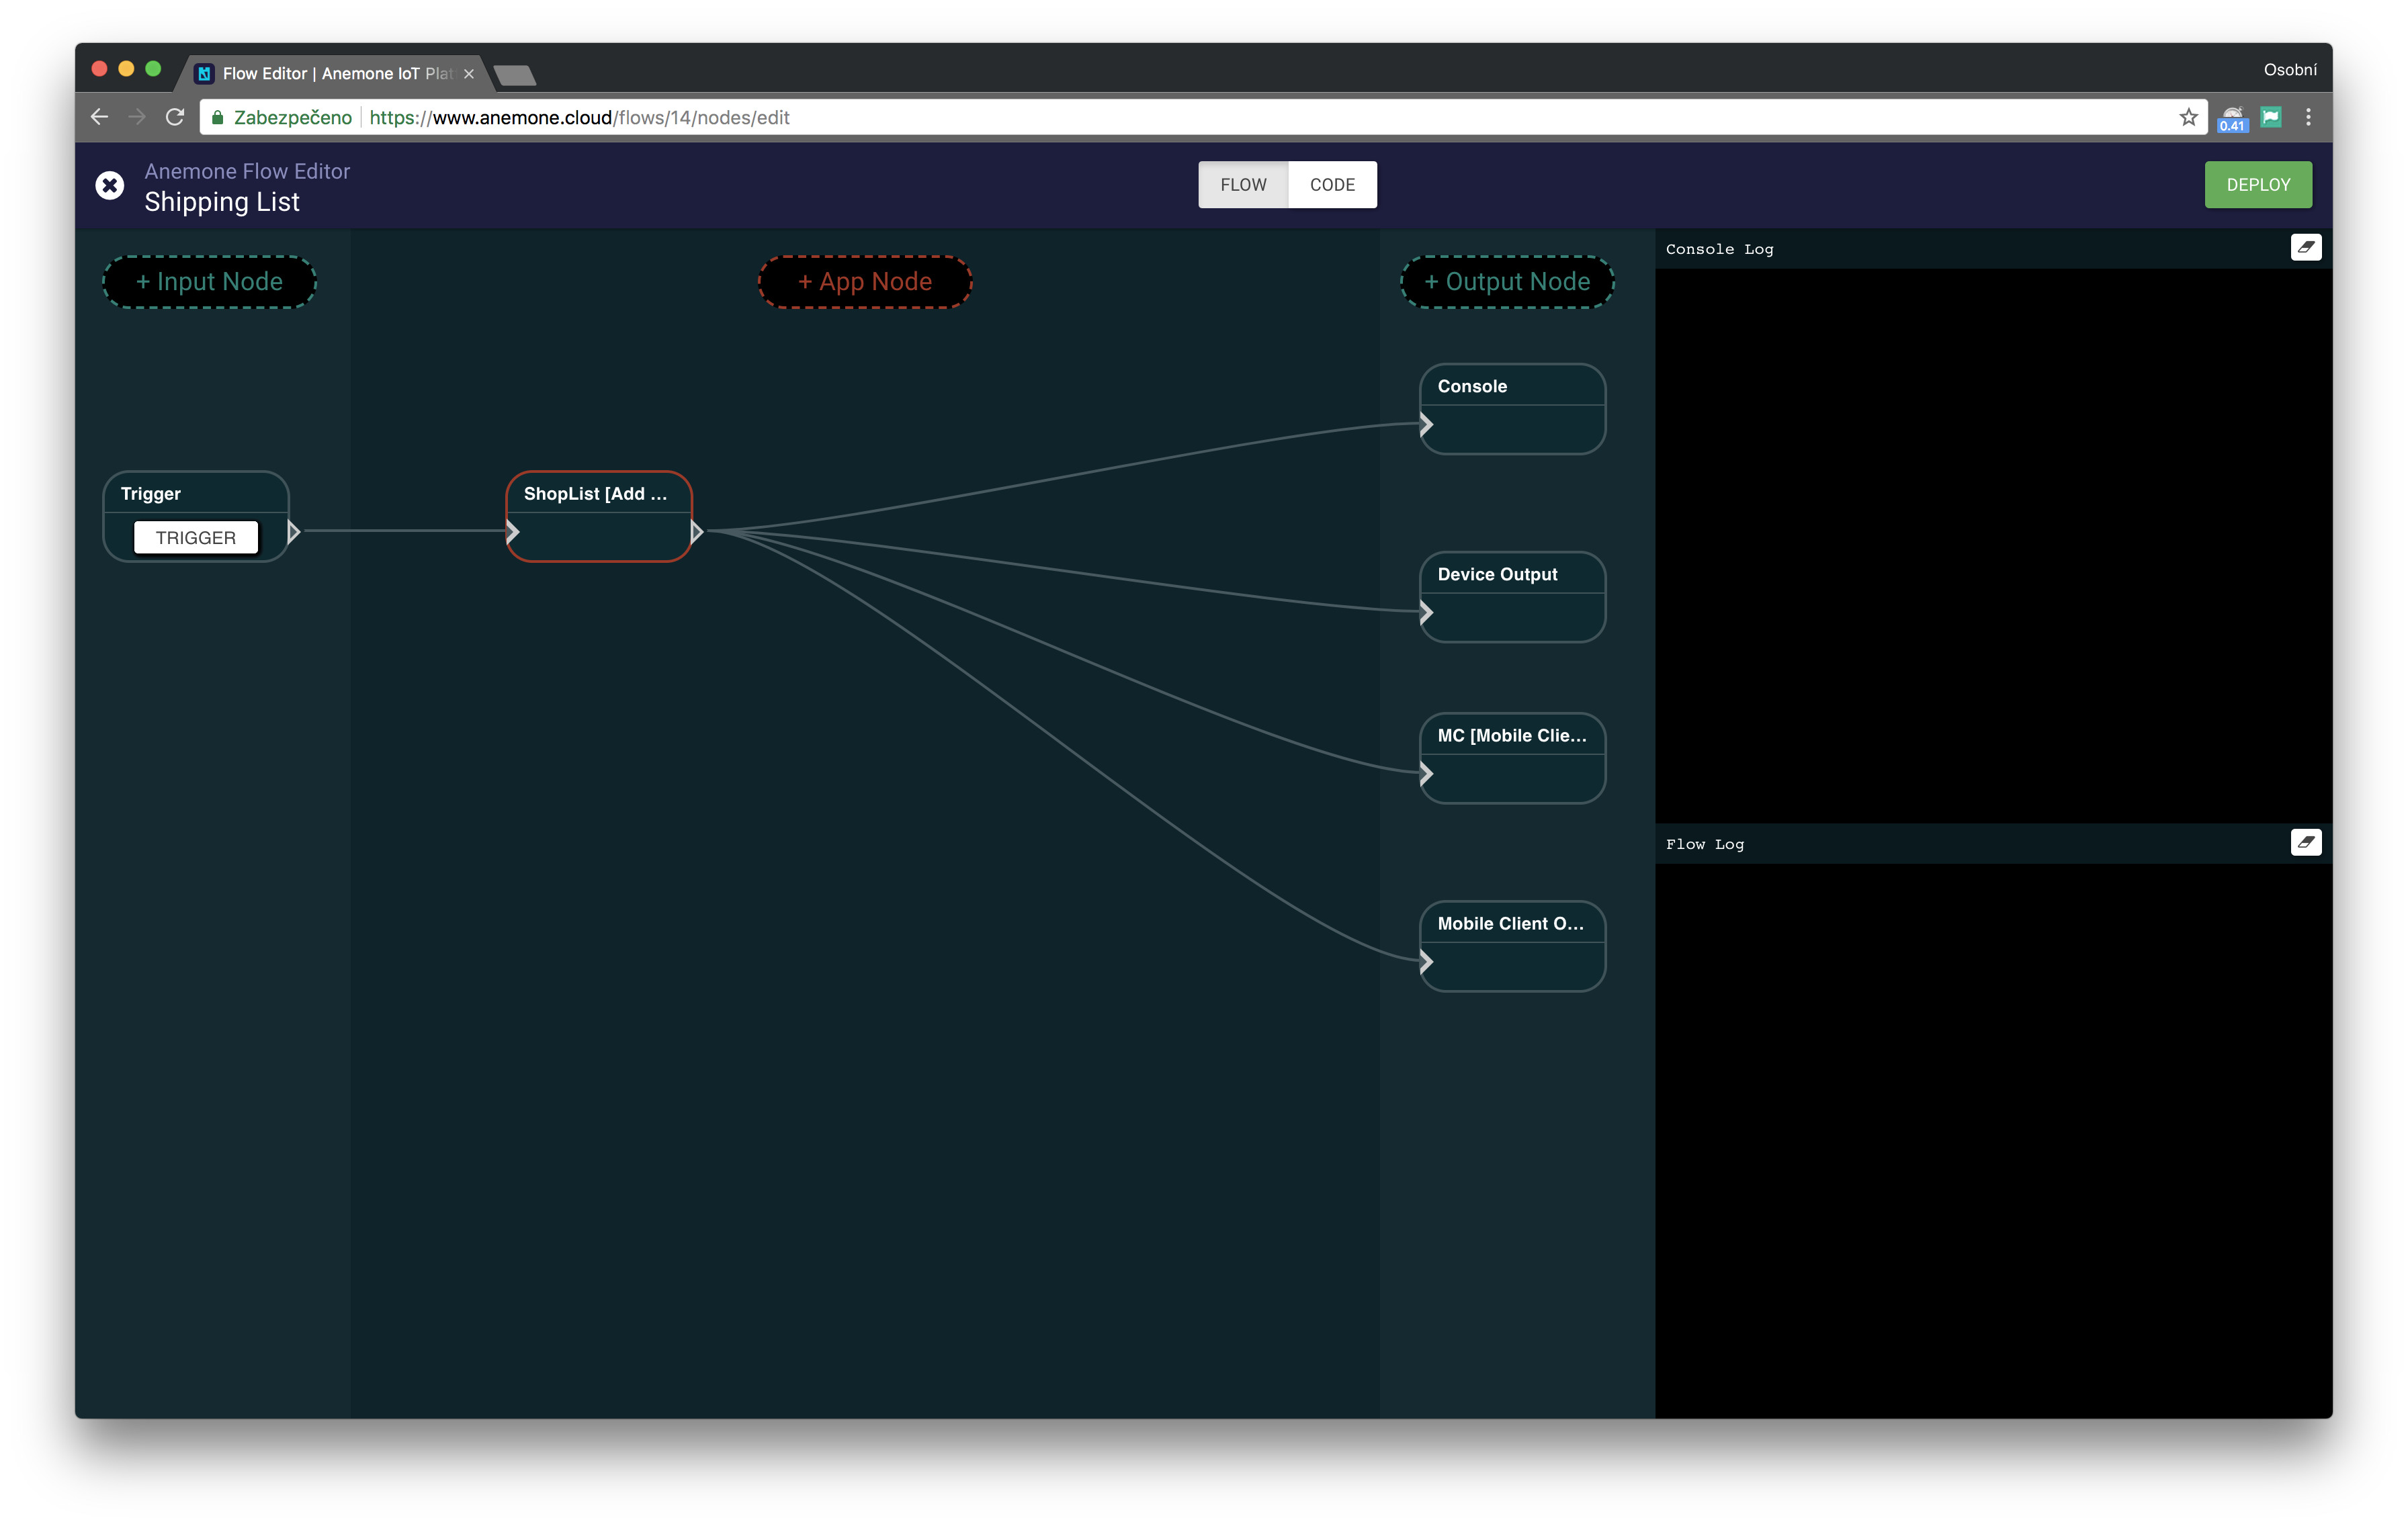Click the green flag extension icon in browser toolbar
The image size is (2408, 1526).
pos(2270,117)
